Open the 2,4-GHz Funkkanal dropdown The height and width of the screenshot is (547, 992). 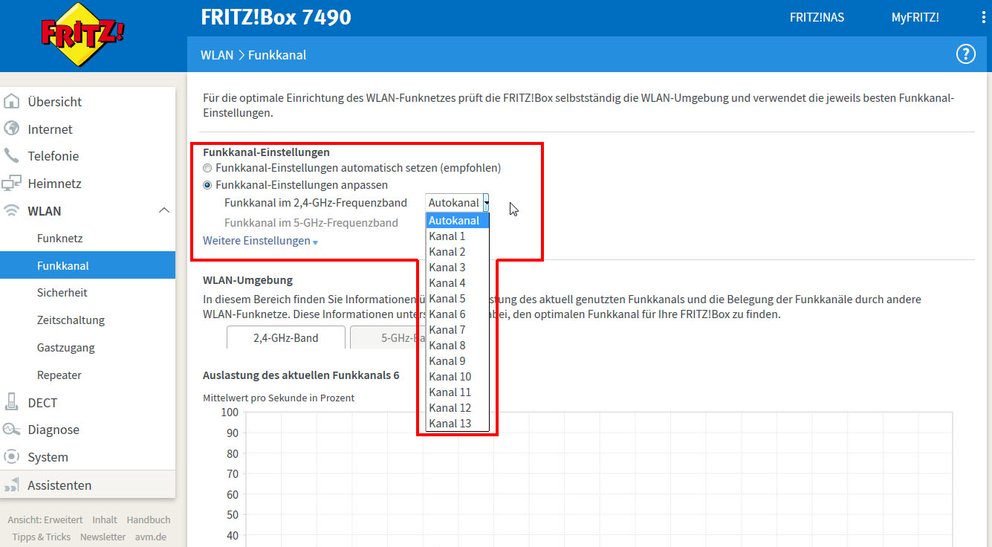pos(457,202)
